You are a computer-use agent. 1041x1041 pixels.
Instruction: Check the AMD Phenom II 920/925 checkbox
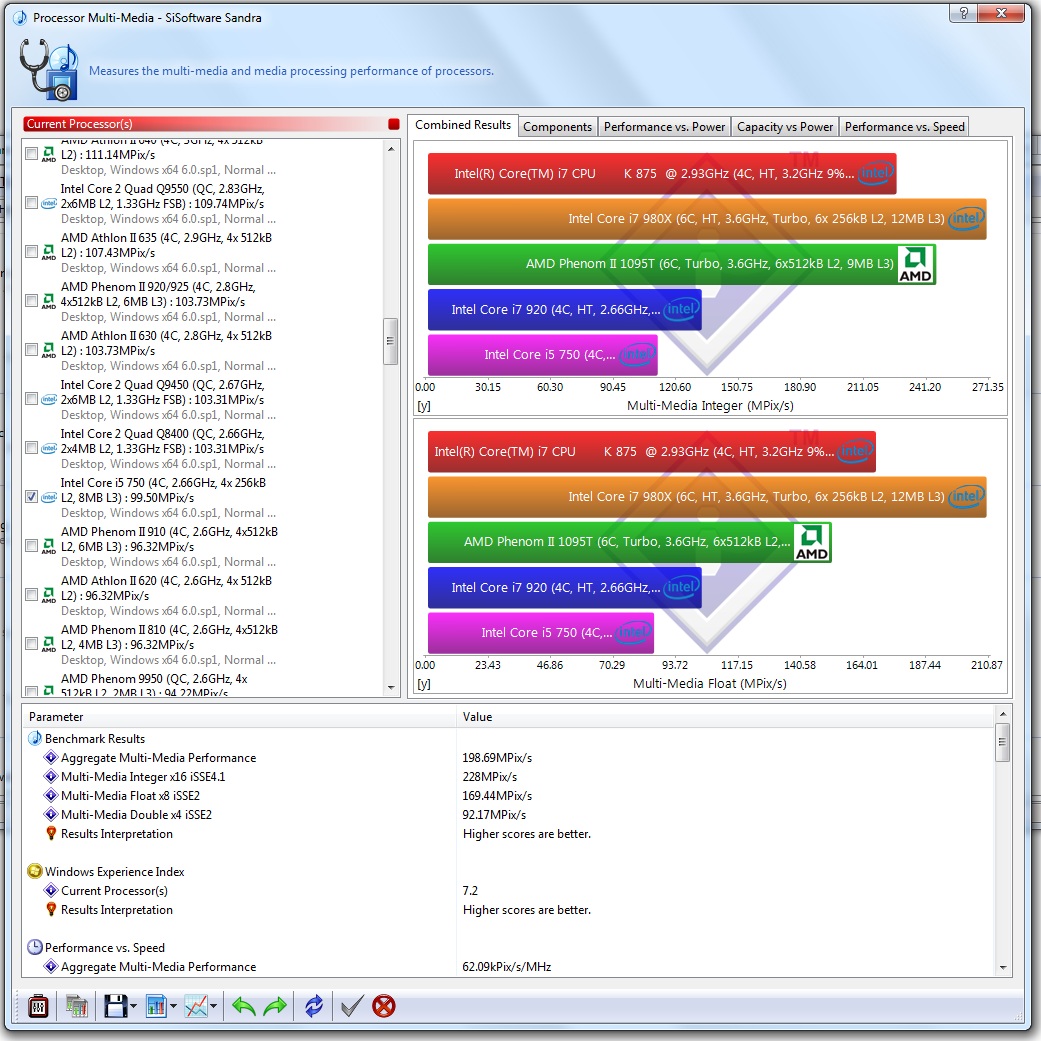[x=31, y=301]
